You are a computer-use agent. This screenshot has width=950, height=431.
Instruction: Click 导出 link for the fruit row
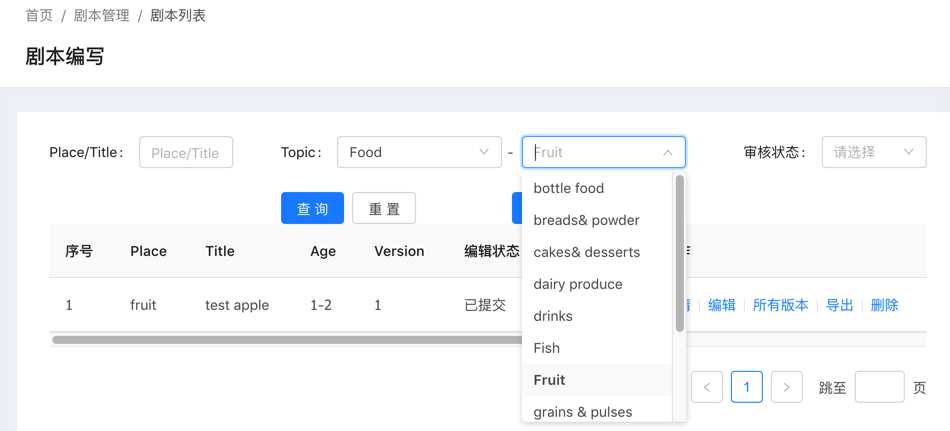840,305
